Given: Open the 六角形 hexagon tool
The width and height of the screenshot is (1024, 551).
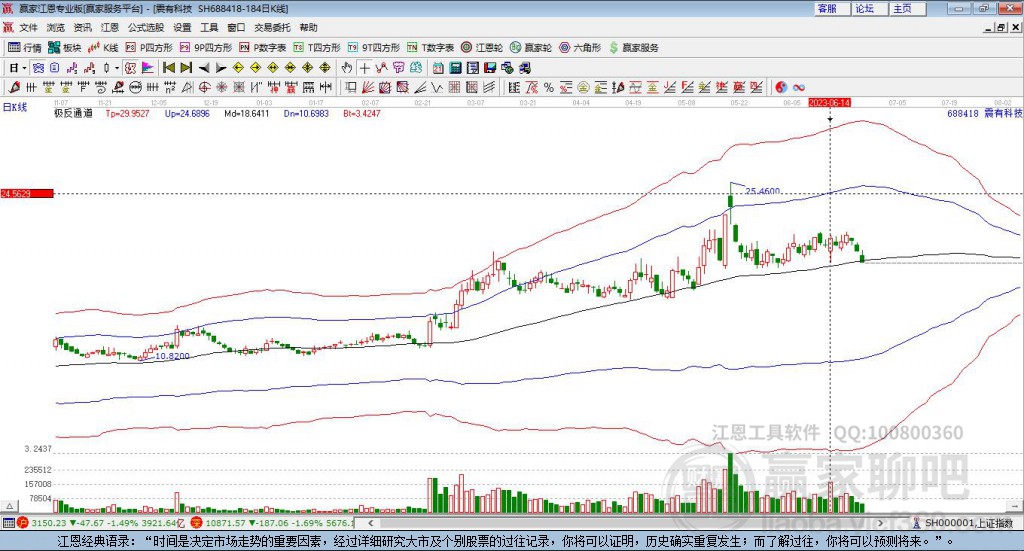Looking at the screenshot, I should coord(580,48).
